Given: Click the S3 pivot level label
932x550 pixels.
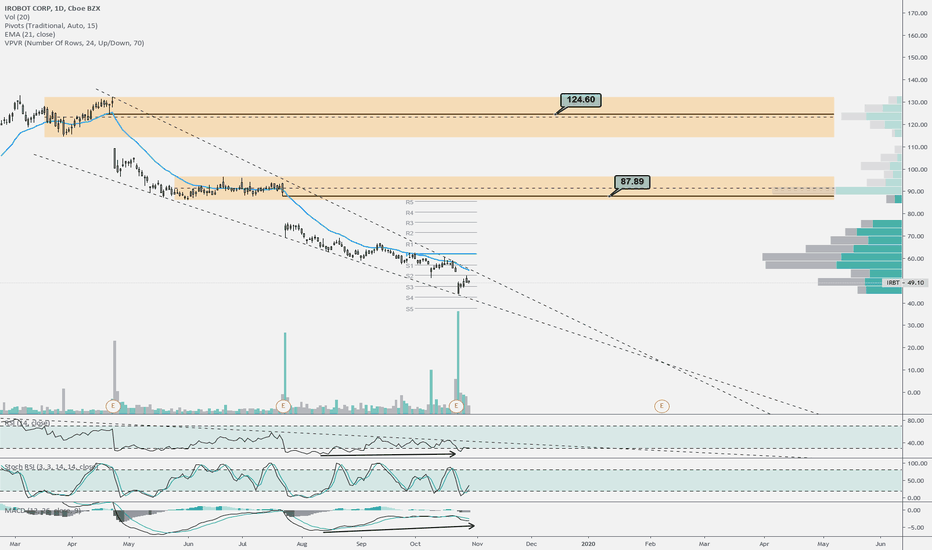Looking at the screenshot, I should coord(410,287).
